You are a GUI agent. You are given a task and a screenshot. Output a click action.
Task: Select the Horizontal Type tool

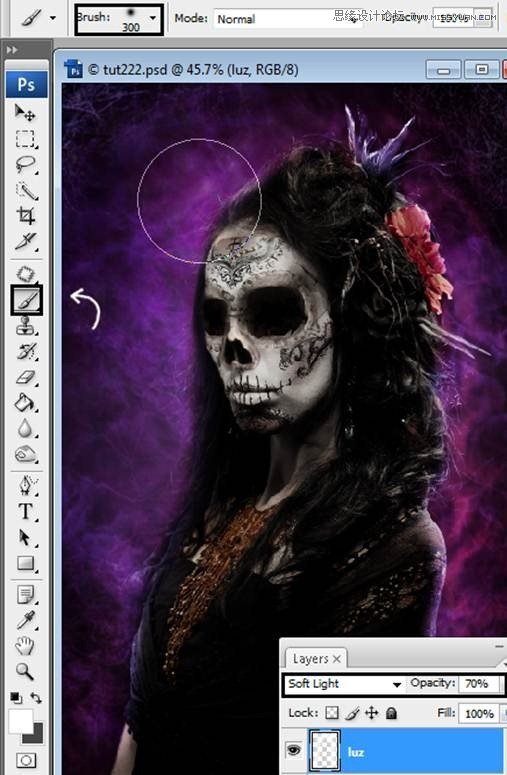coord(25,511)
